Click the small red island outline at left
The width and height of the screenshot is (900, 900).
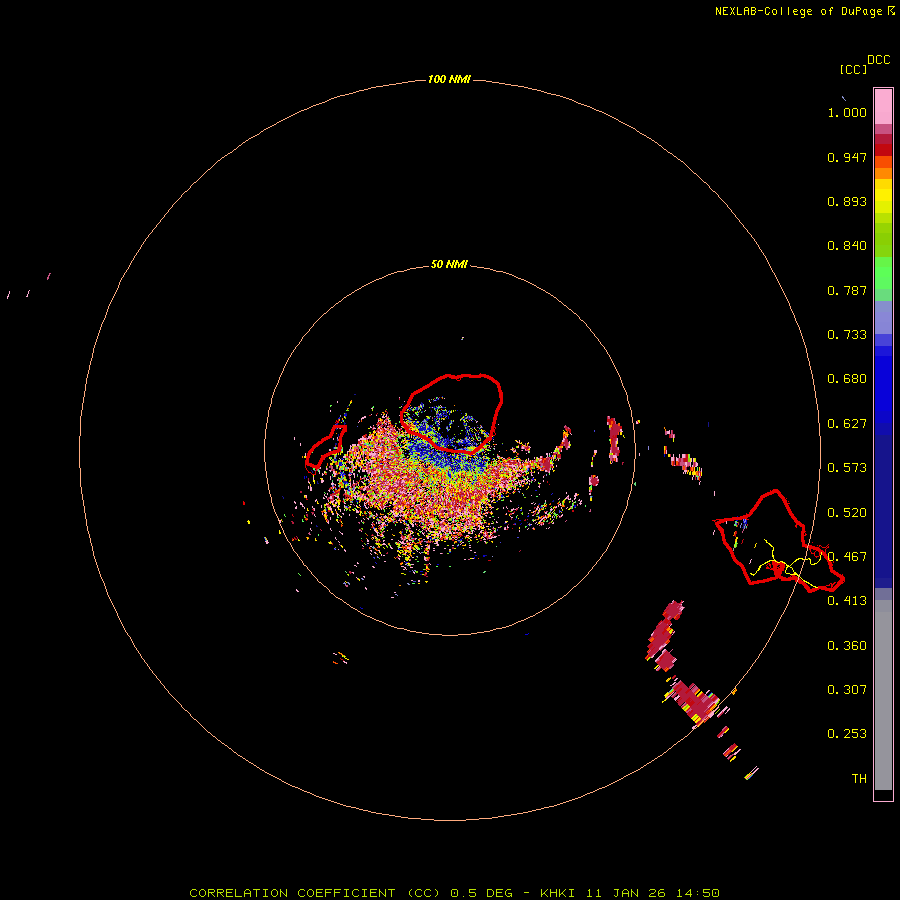[x=326, y=446]
